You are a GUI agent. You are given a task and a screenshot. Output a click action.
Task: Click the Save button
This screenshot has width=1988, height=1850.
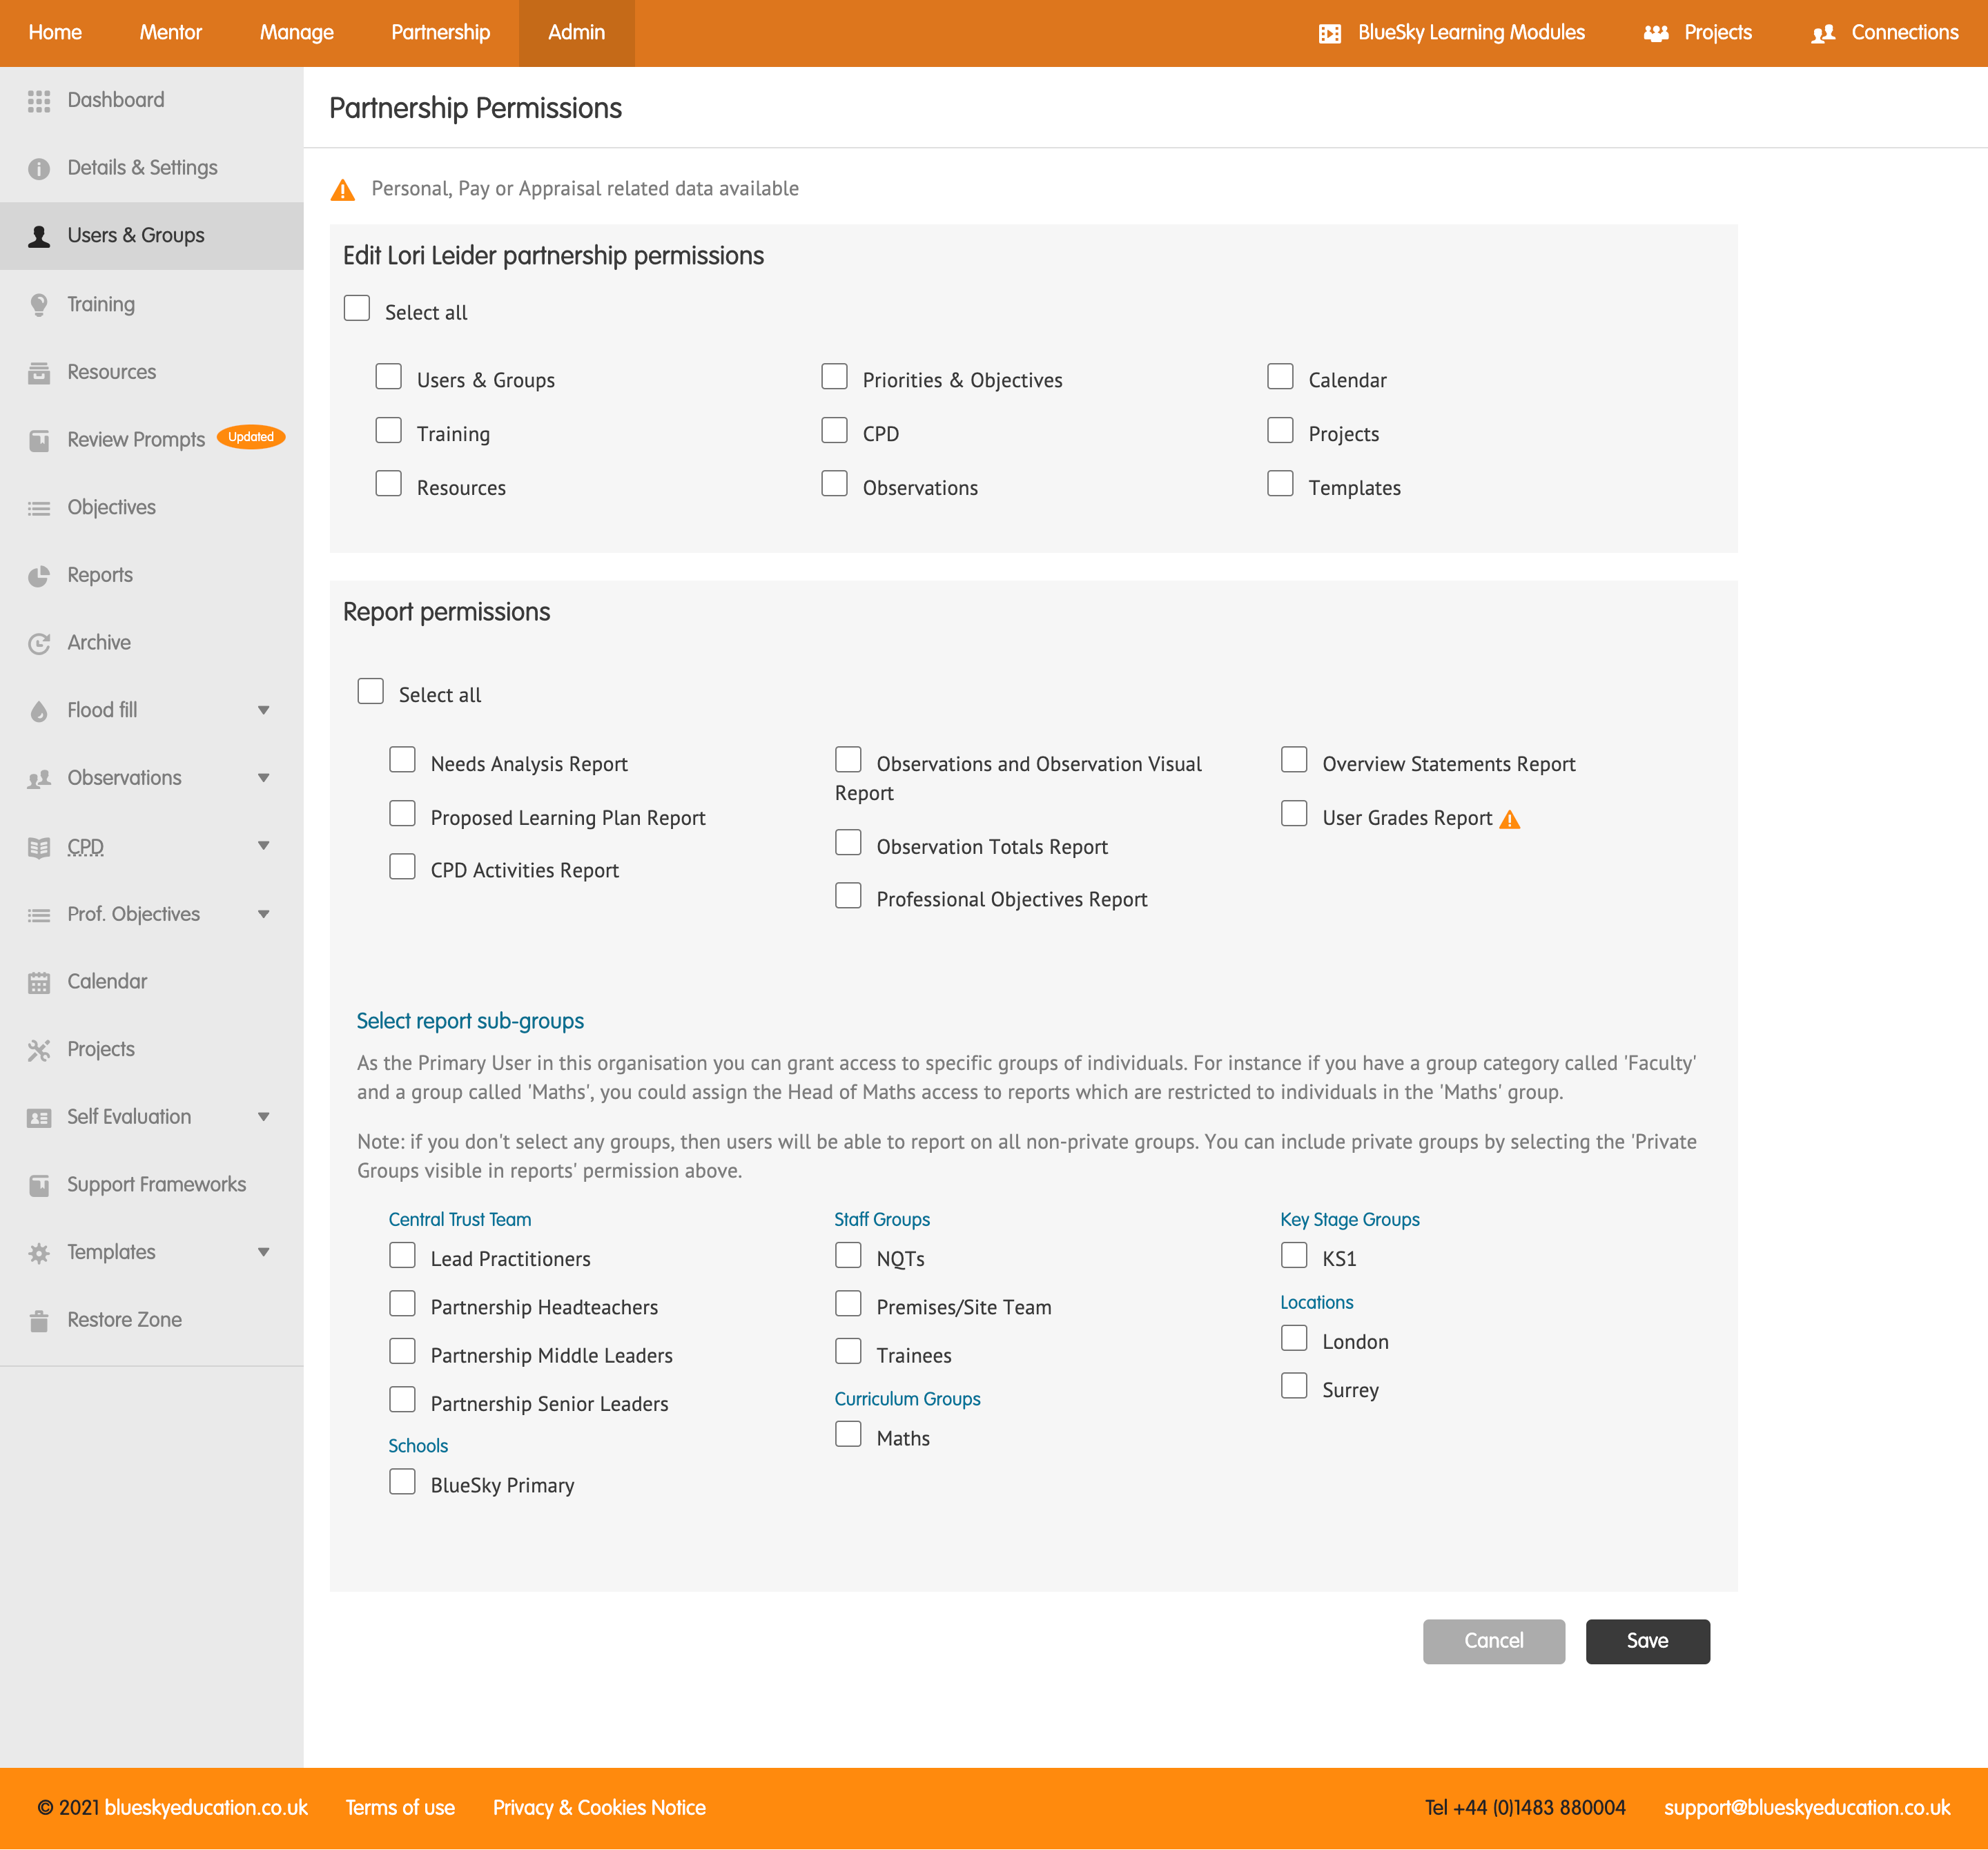(1648, 1642)
